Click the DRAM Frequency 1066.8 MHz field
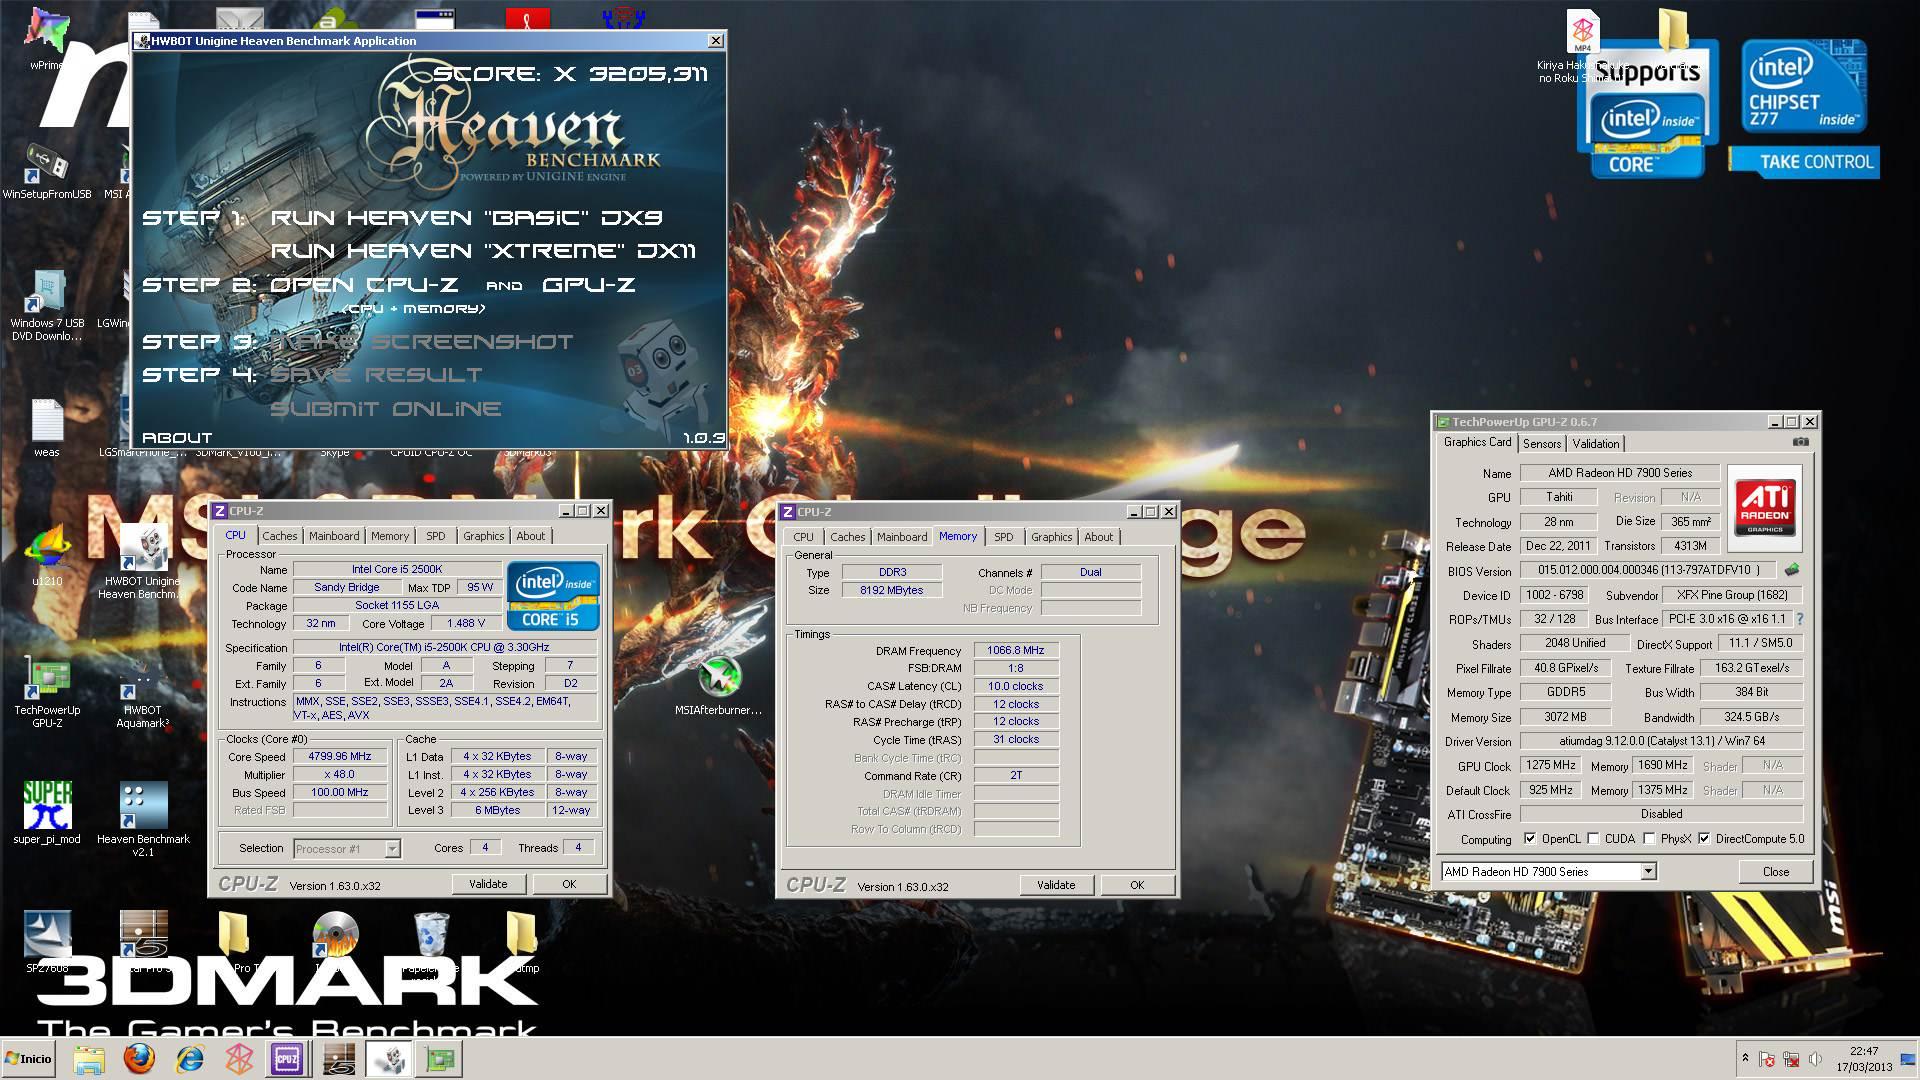The height and width of the screenshot is (1080, 1920). (x=1016, y=651)
